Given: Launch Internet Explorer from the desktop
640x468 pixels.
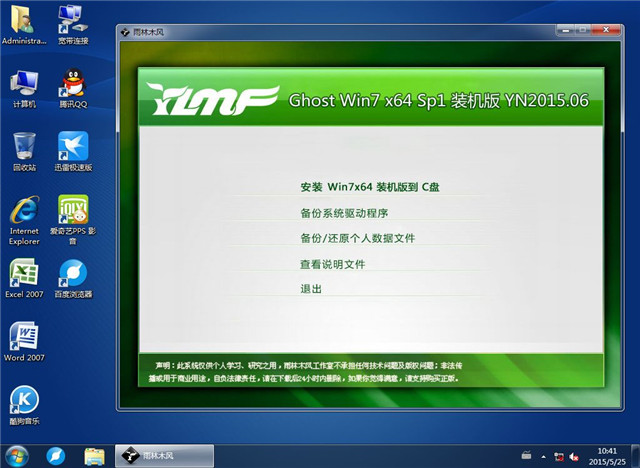Looking at the screenshot, I should point(24,211).
